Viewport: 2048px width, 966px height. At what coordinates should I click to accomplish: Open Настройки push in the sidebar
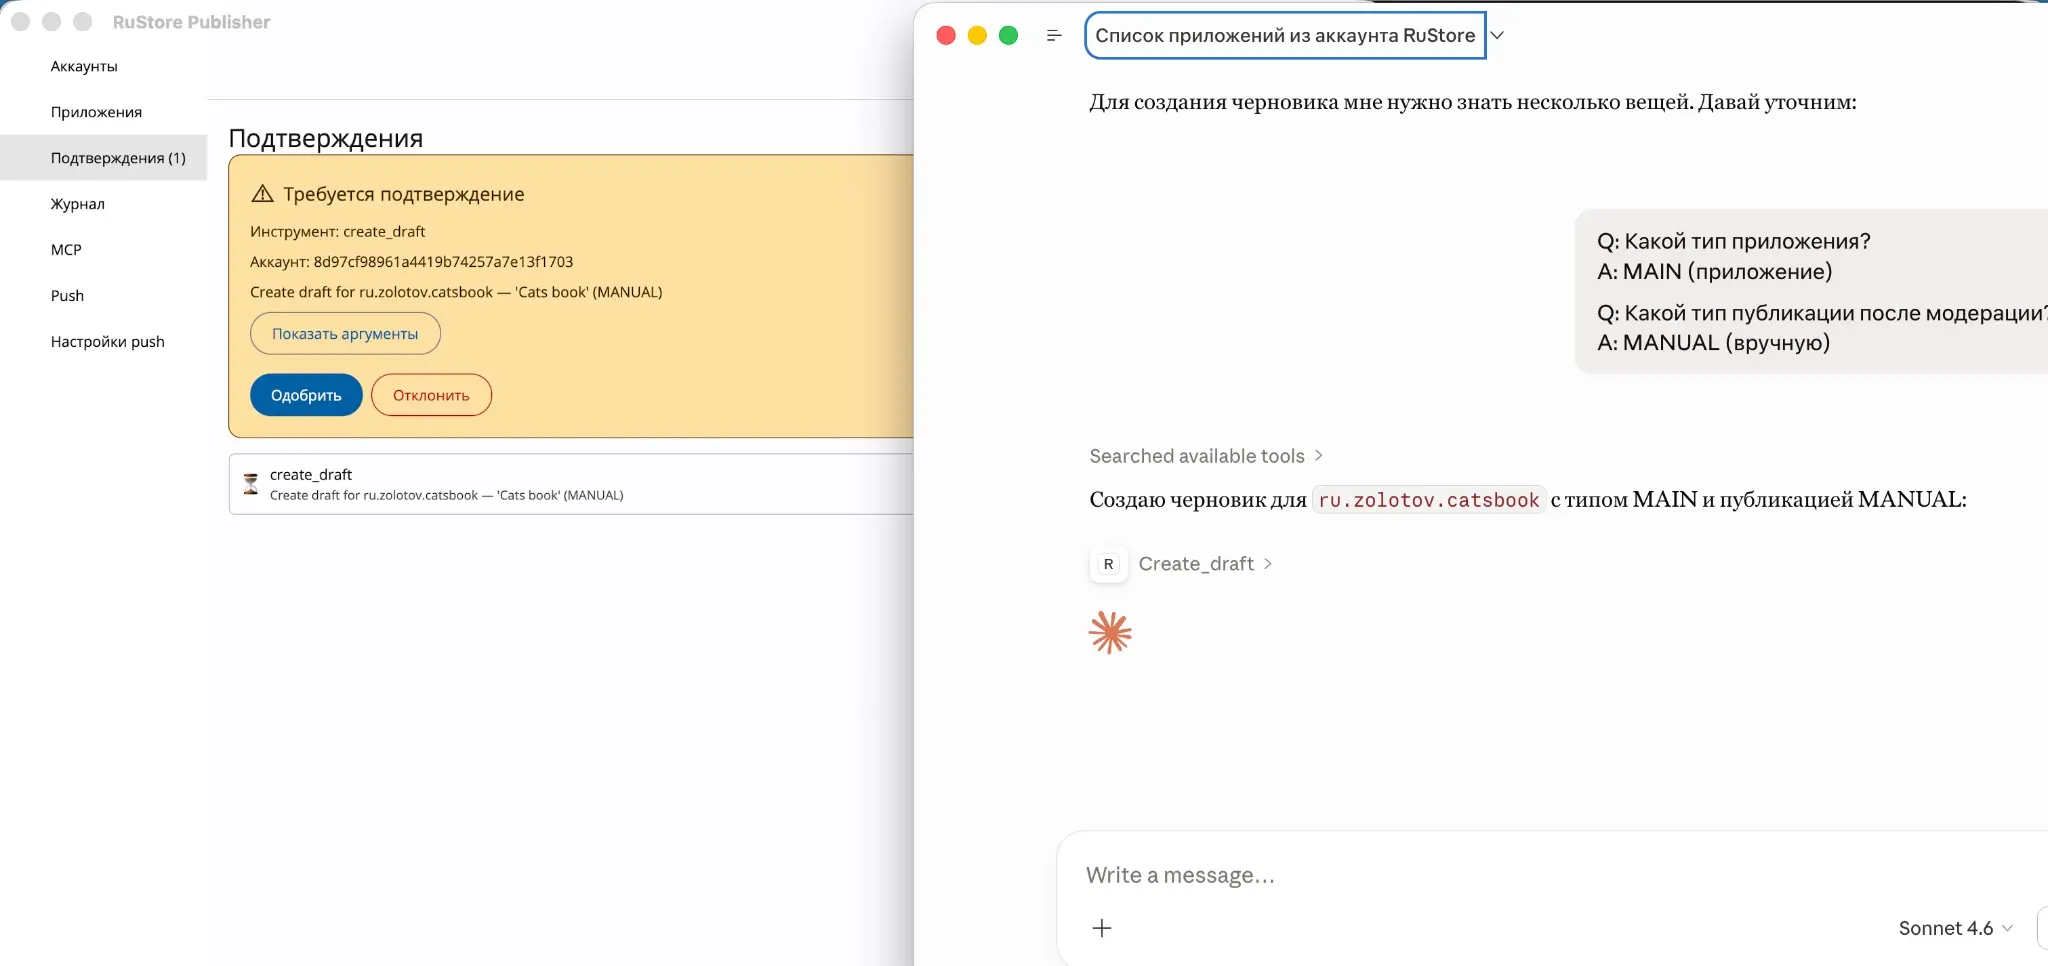coord(107,342)
